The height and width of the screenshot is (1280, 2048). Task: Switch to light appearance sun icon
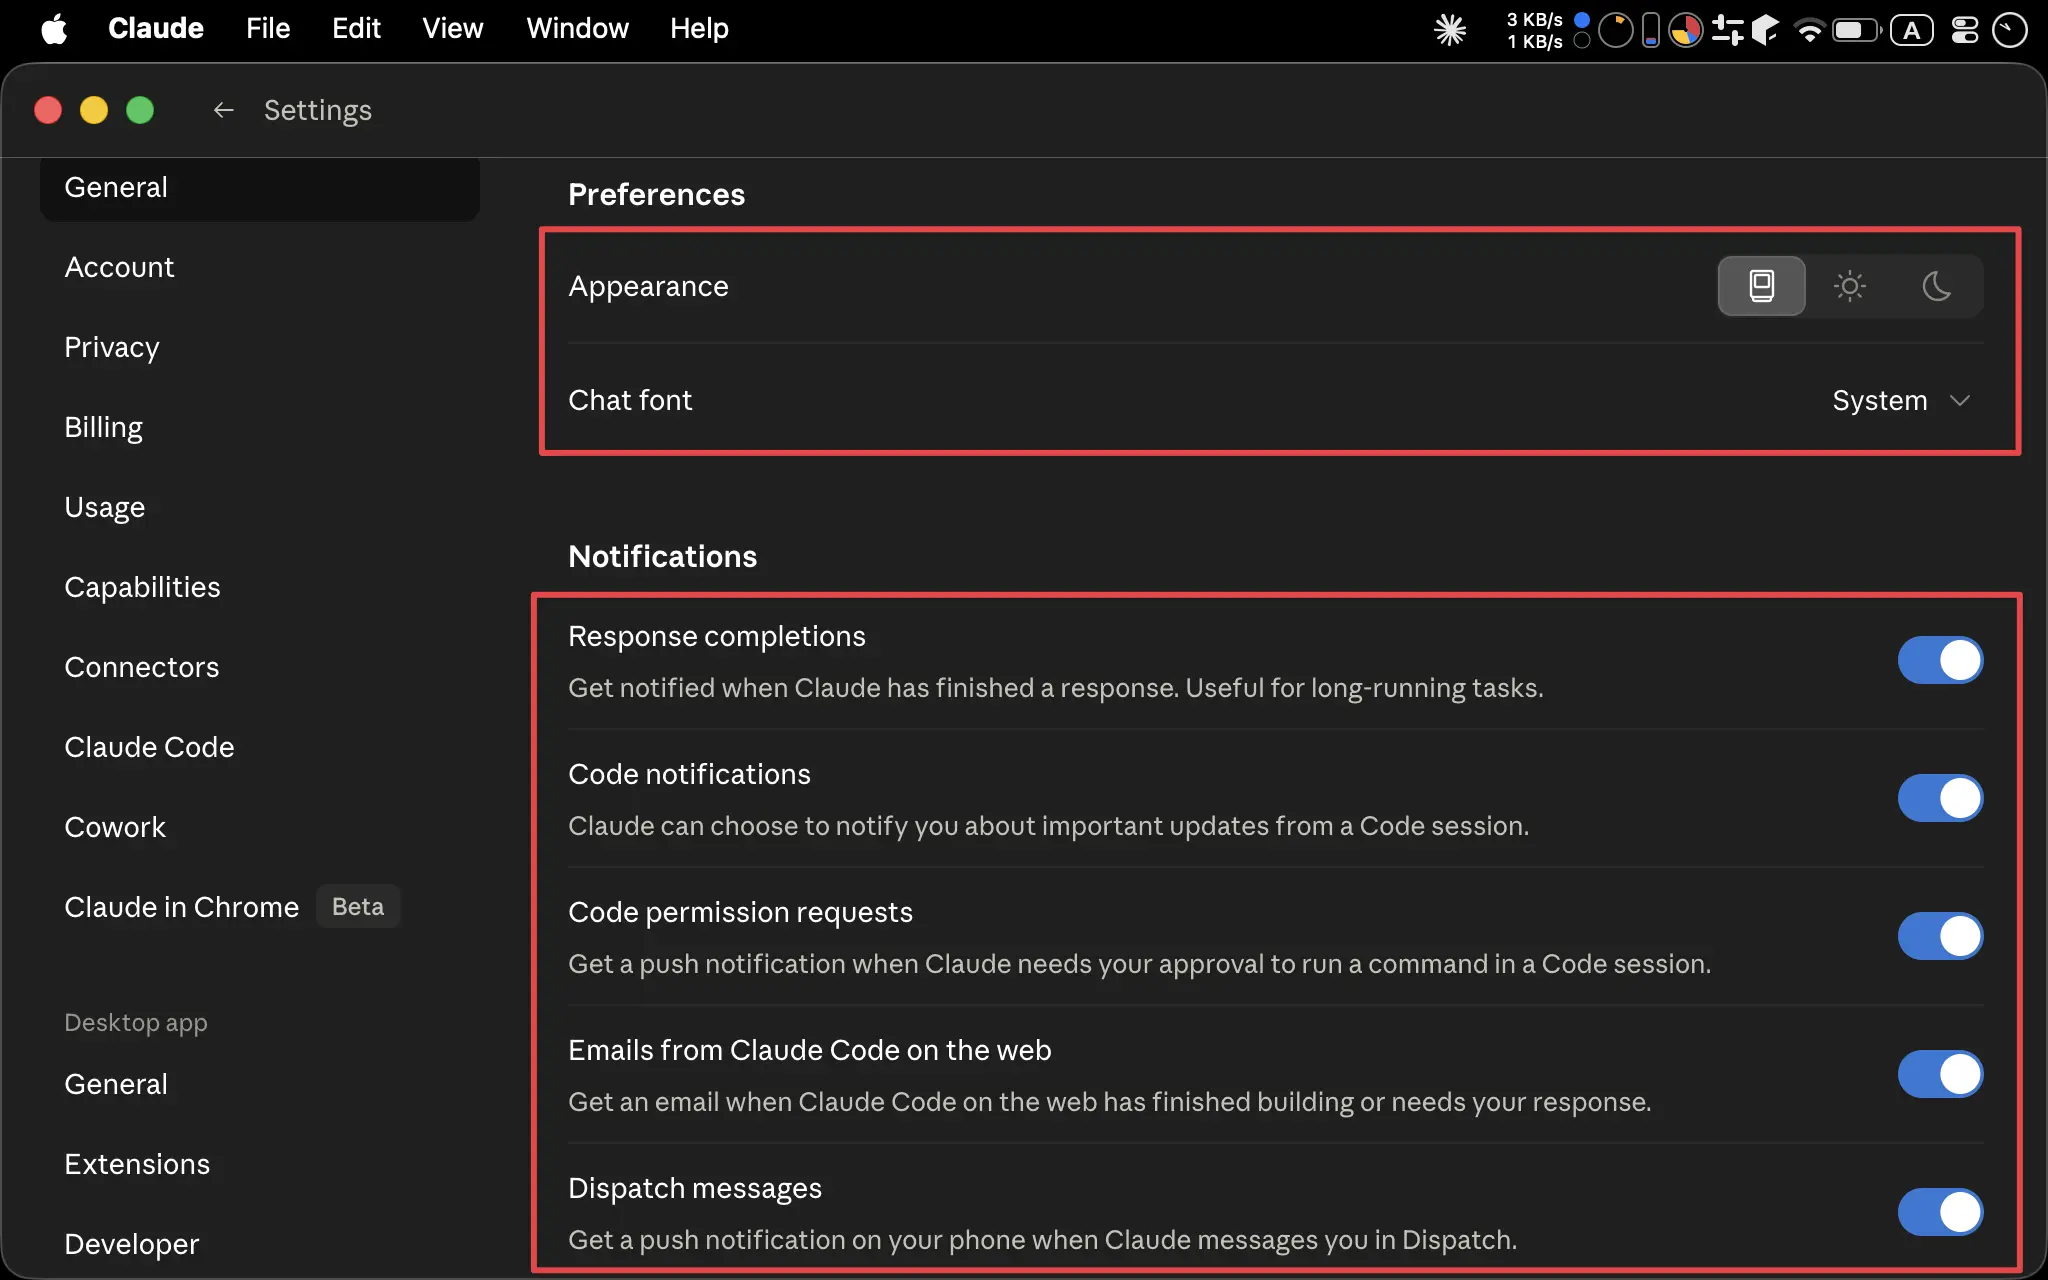tap(1849, 286)
